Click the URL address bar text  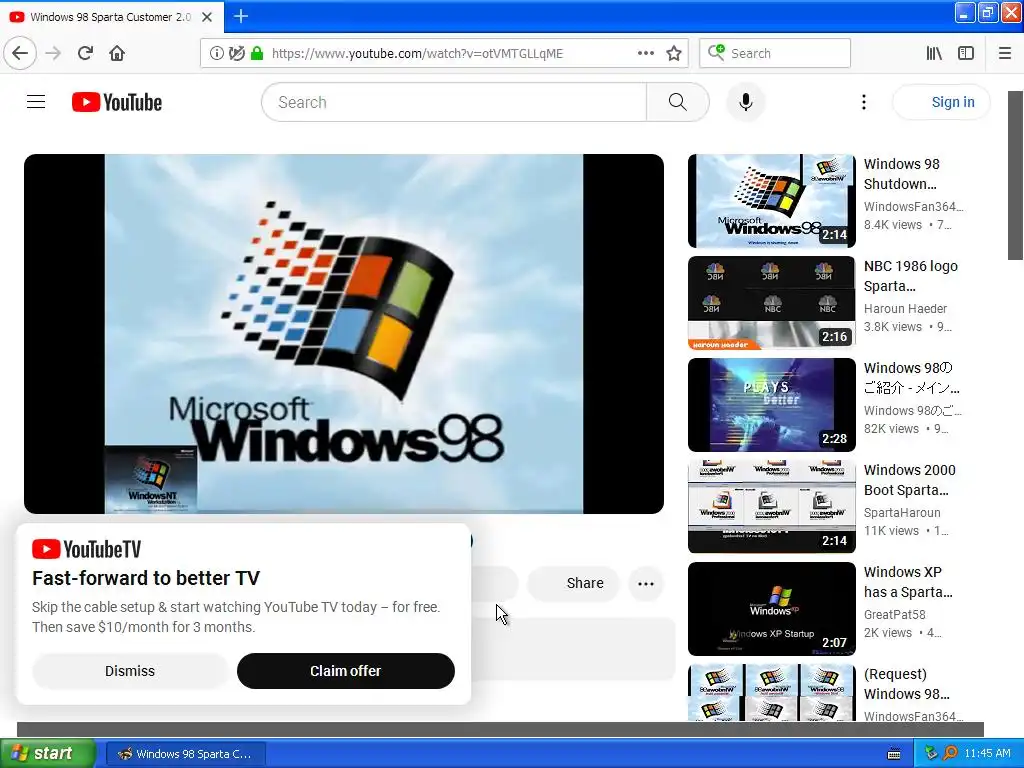[x=417, y=54]
